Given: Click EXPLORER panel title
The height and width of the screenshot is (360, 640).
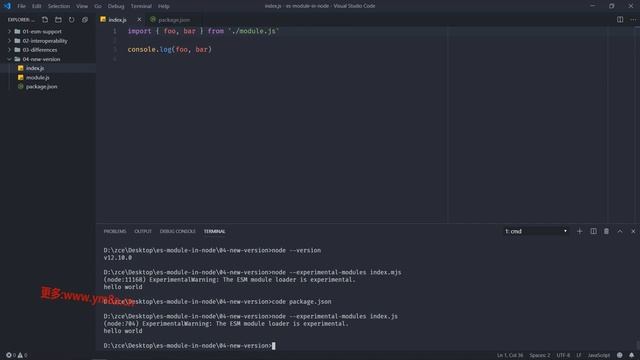Looking at the screenshot, I should (x=21, y=20).
